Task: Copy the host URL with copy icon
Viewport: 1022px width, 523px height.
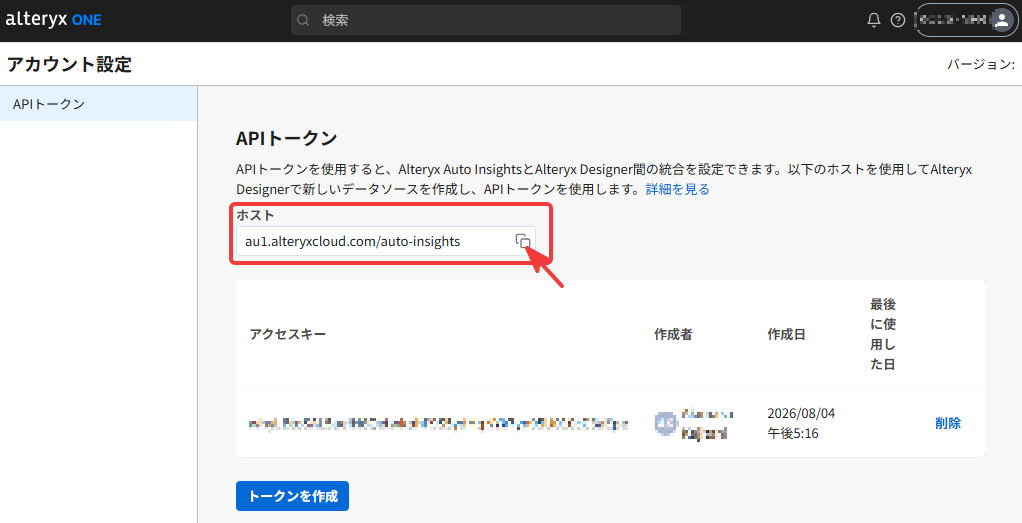Action: 523,241
